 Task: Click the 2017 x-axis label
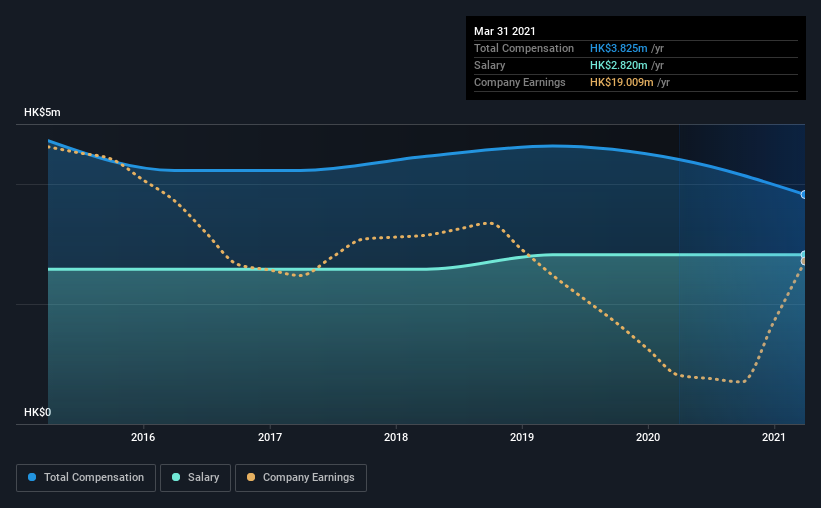(x=270, y=437)
